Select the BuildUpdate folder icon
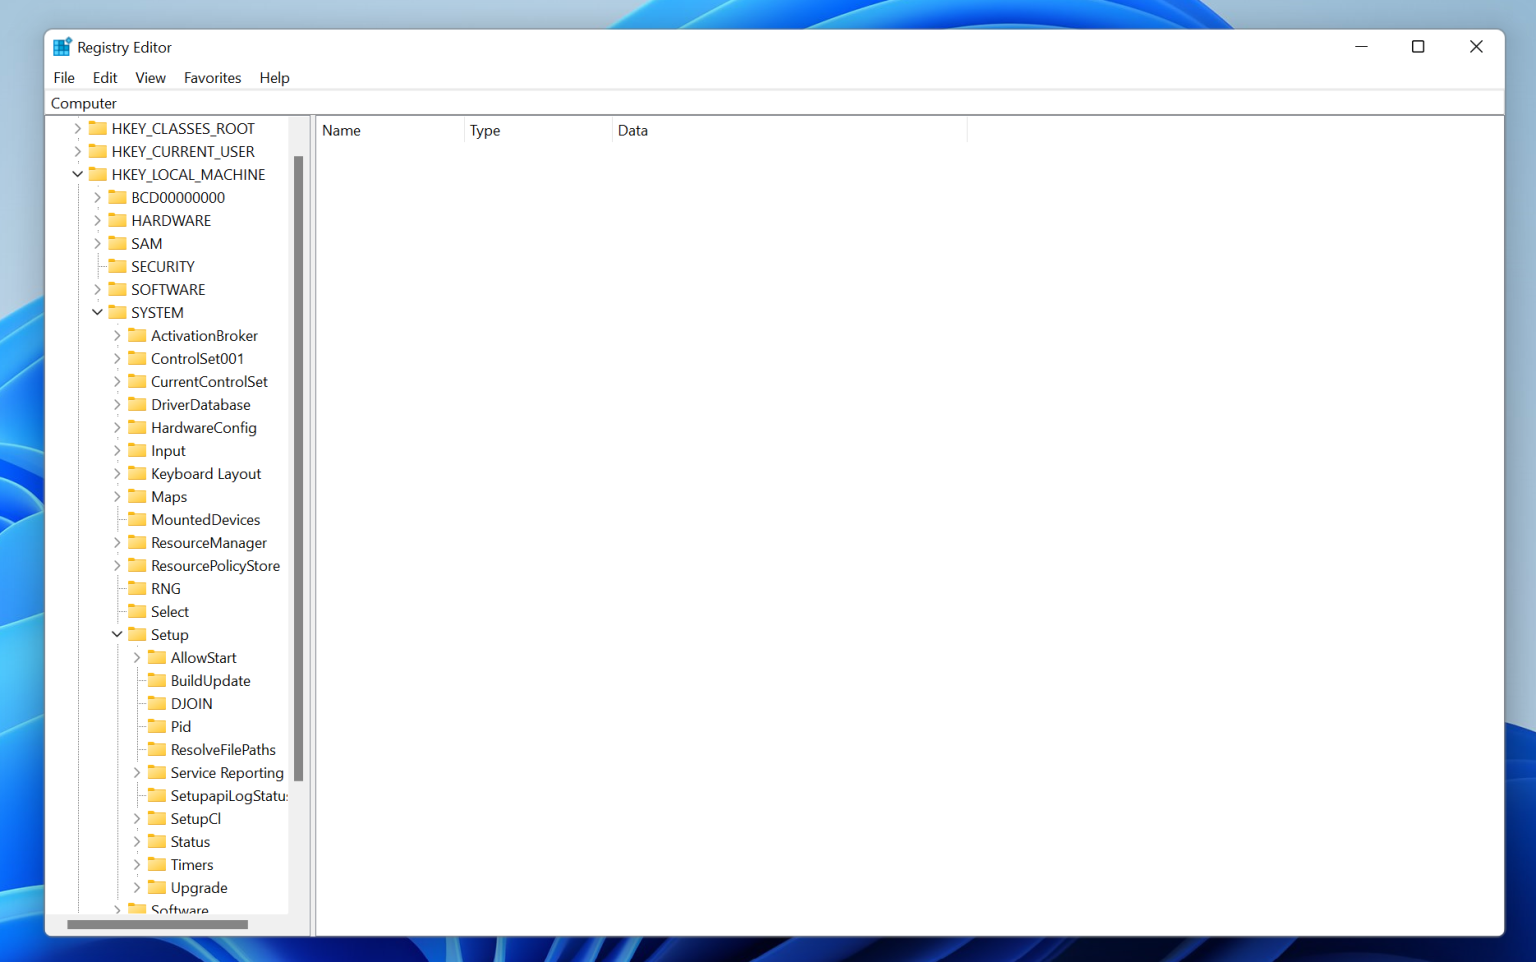 [x=157, y=680]
